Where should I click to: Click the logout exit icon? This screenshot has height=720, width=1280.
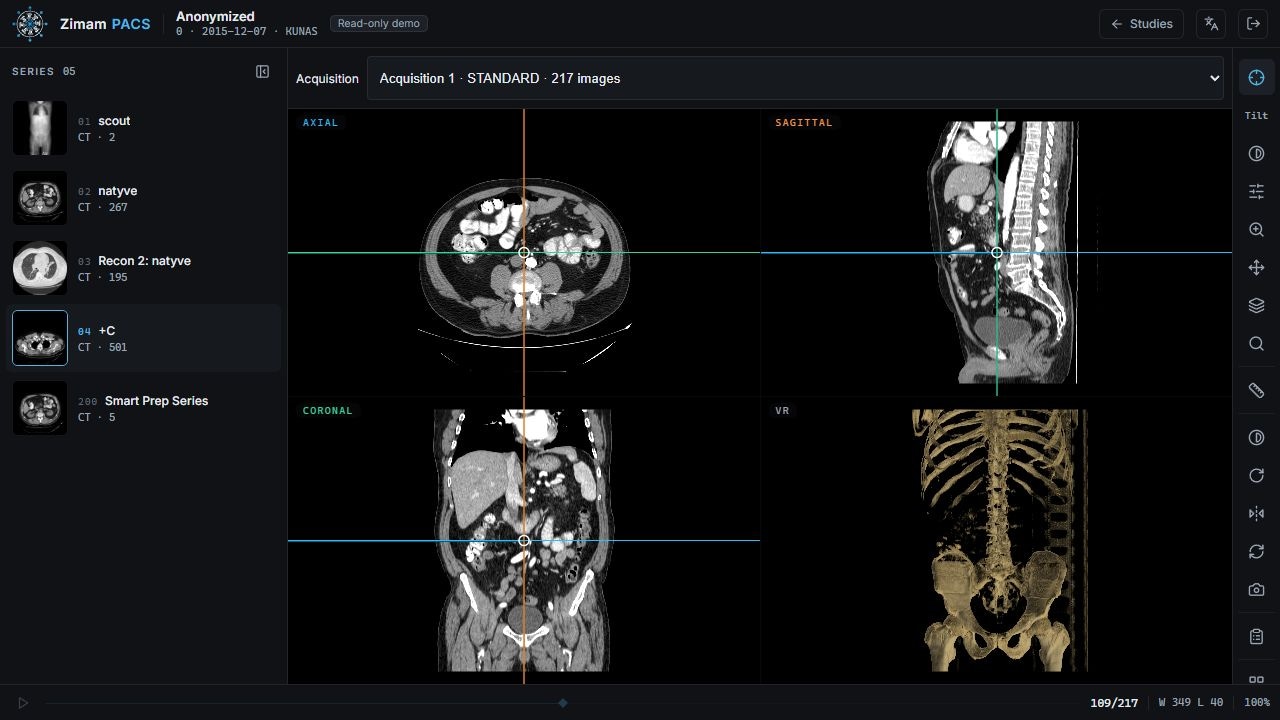(x=1253, y=24)
